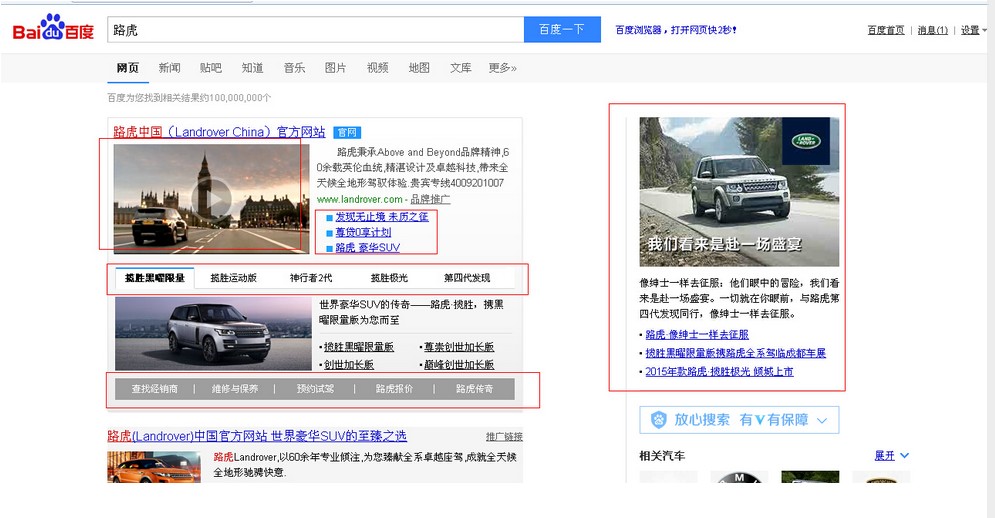
Task: Switch to the 贴吧 tab
Action: [x=211, y=68]
